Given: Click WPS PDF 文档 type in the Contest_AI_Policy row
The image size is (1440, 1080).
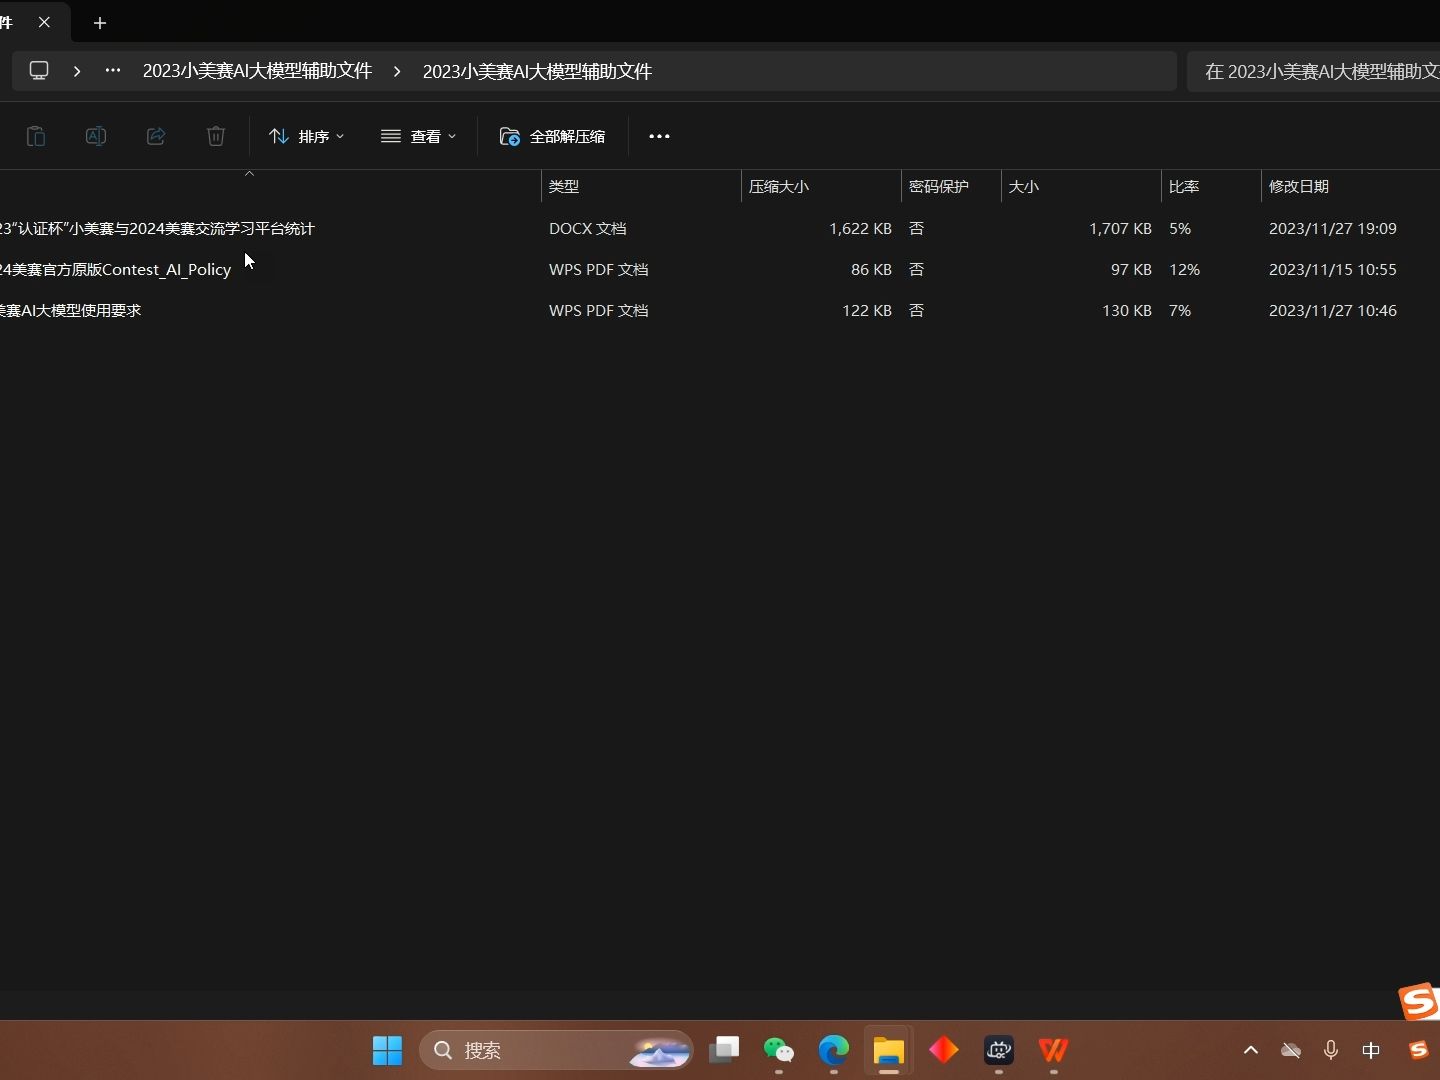Looking at the screenshot, I should click(599, 269).
